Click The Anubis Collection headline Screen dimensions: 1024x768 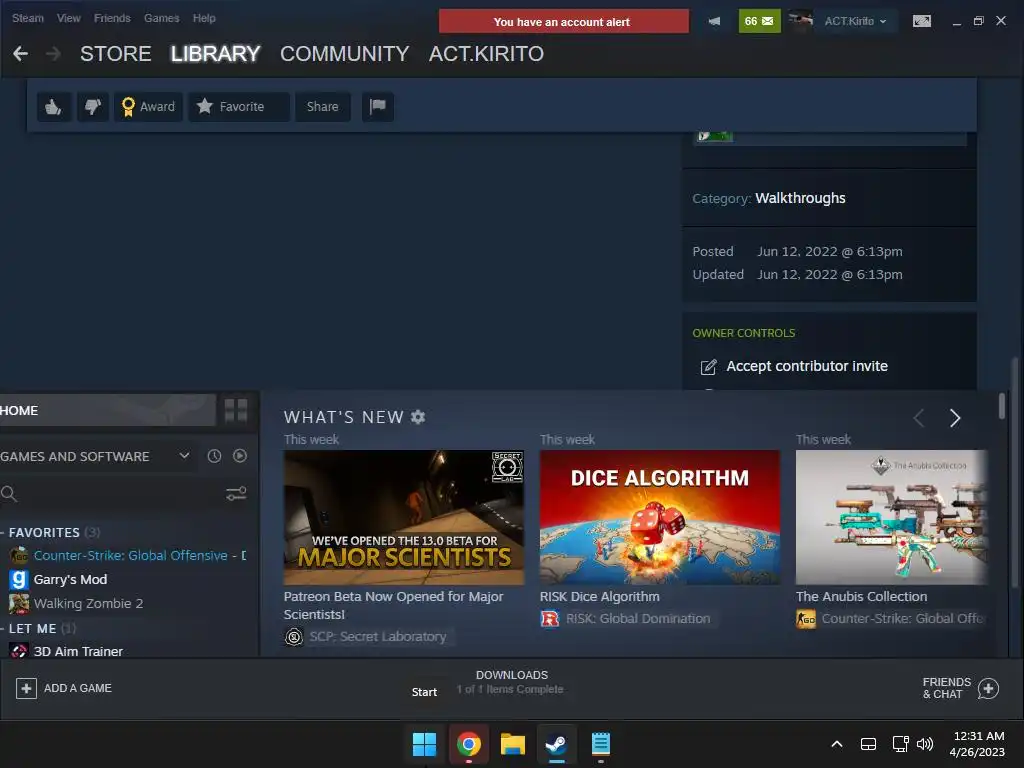coord(861,597)
